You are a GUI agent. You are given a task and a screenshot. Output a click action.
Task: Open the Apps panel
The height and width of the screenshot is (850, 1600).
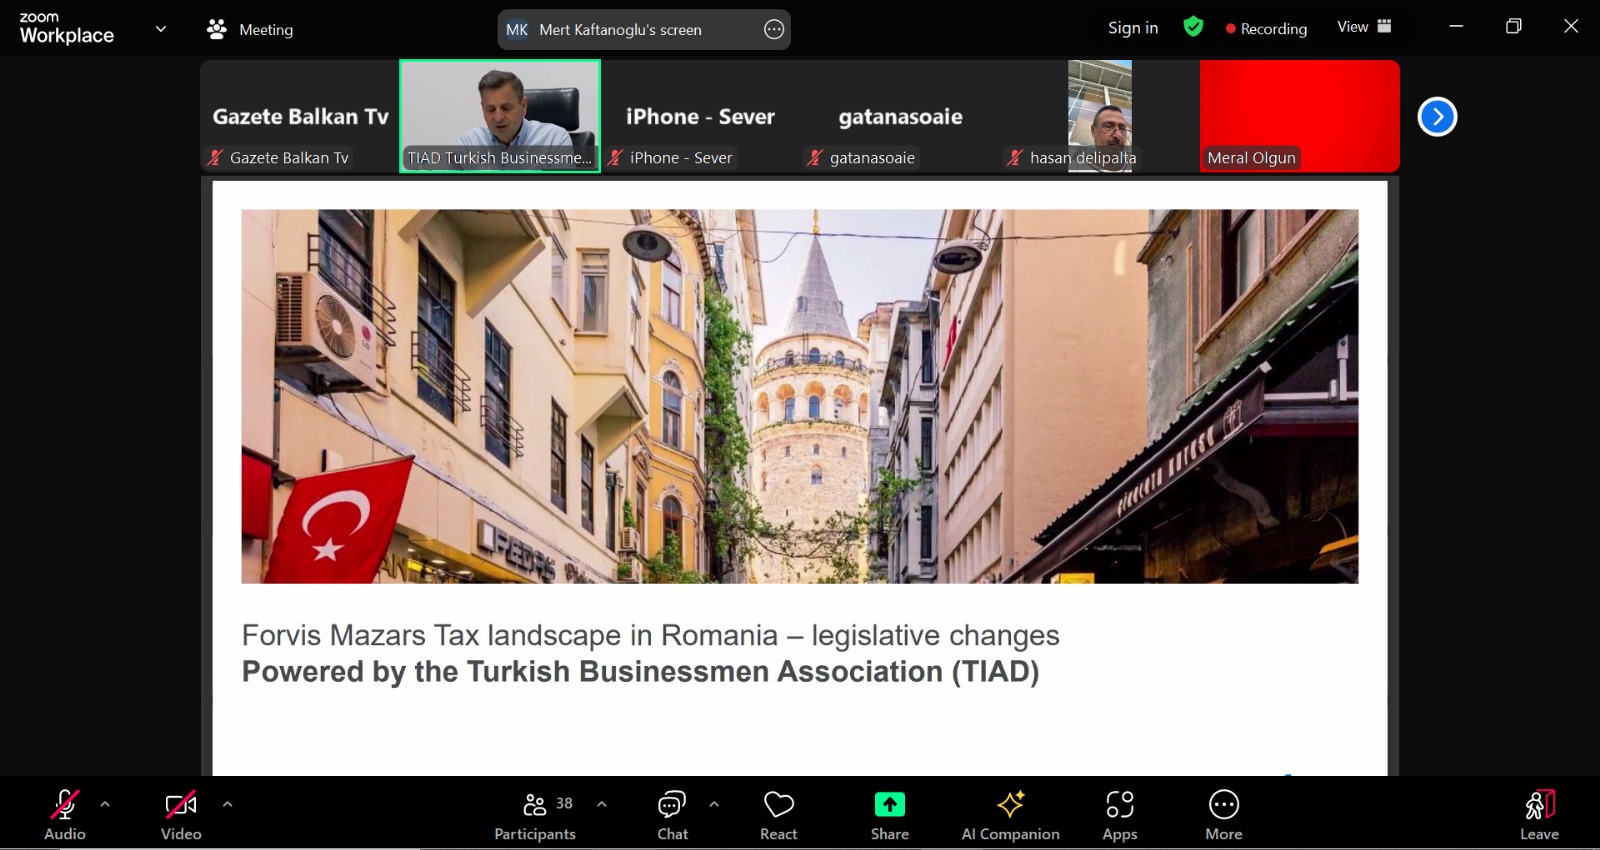1119,816
